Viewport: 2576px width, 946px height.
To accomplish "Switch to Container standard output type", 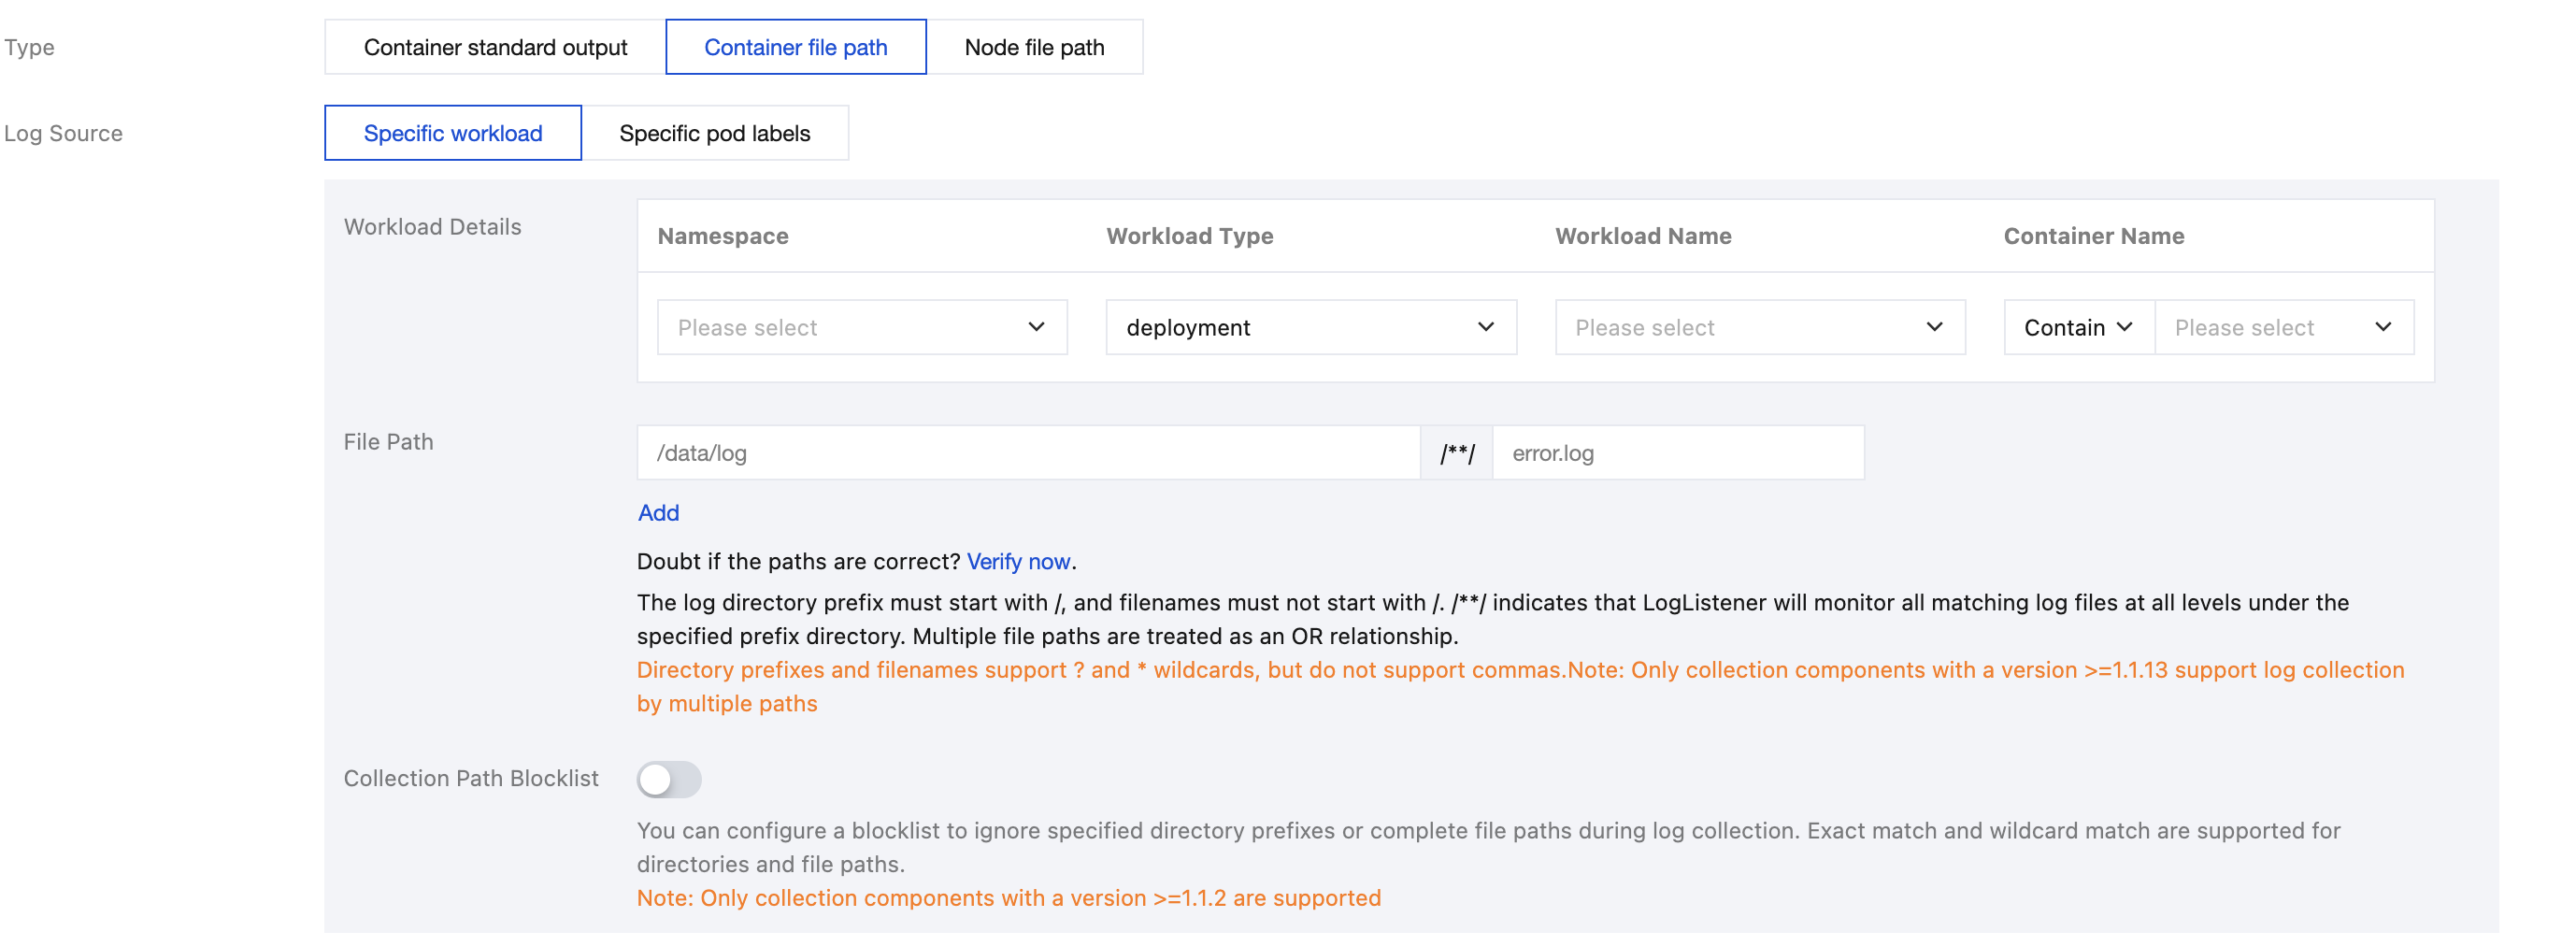I will (495, 47).
